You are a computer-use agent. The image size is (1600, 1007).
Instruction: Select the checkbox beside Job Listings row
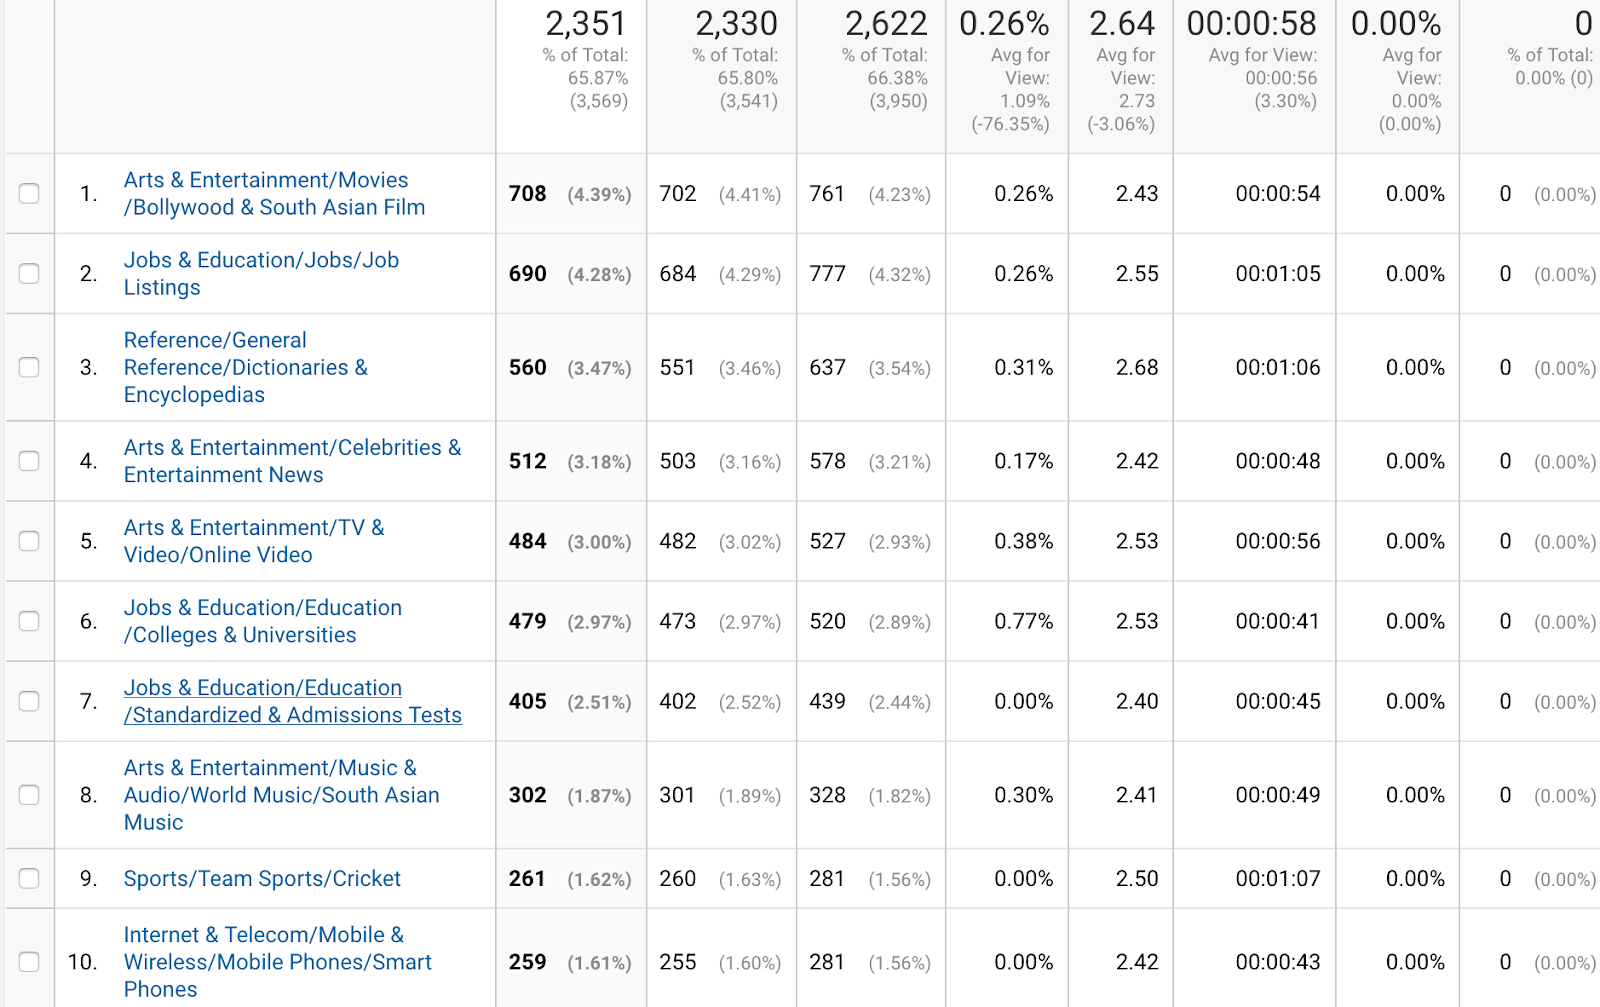(x=29, y=273)
